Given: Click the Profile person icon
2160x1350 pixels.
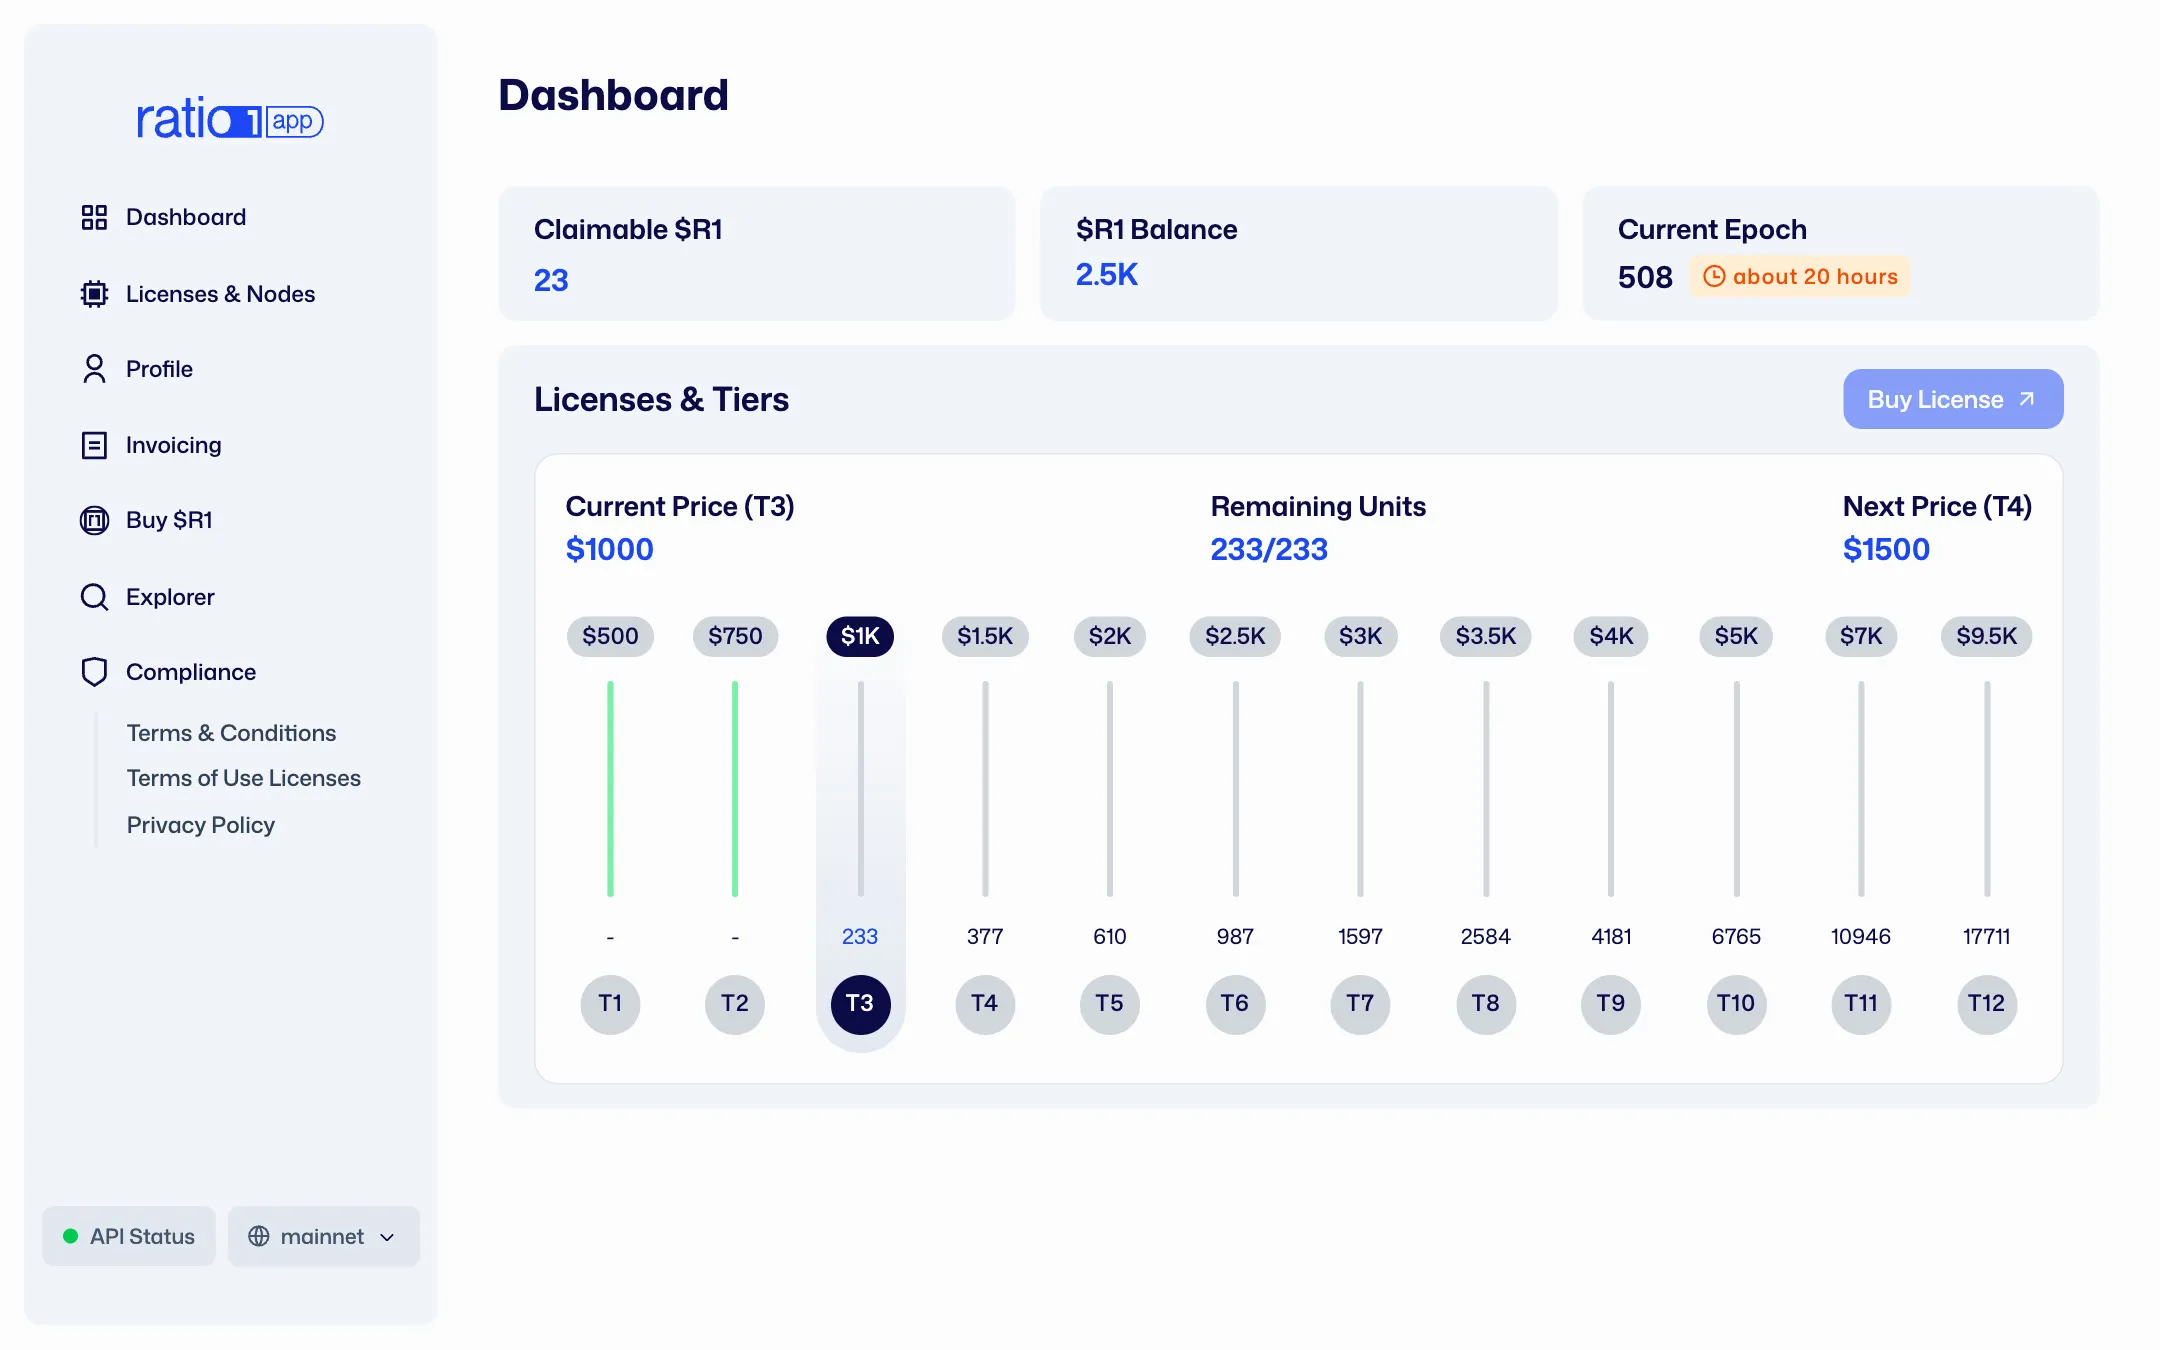Looking at the screenshot, I should tap(94, 369).
